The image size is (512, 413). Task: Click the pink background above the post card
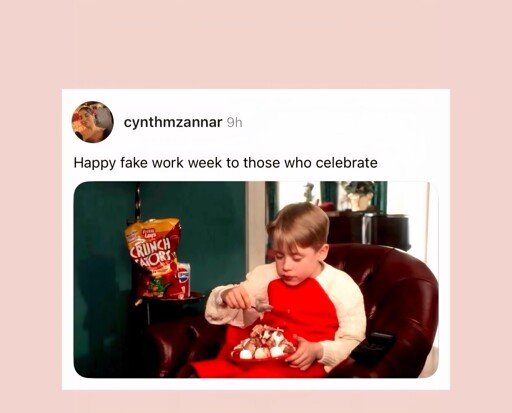[x=256, y=43]
